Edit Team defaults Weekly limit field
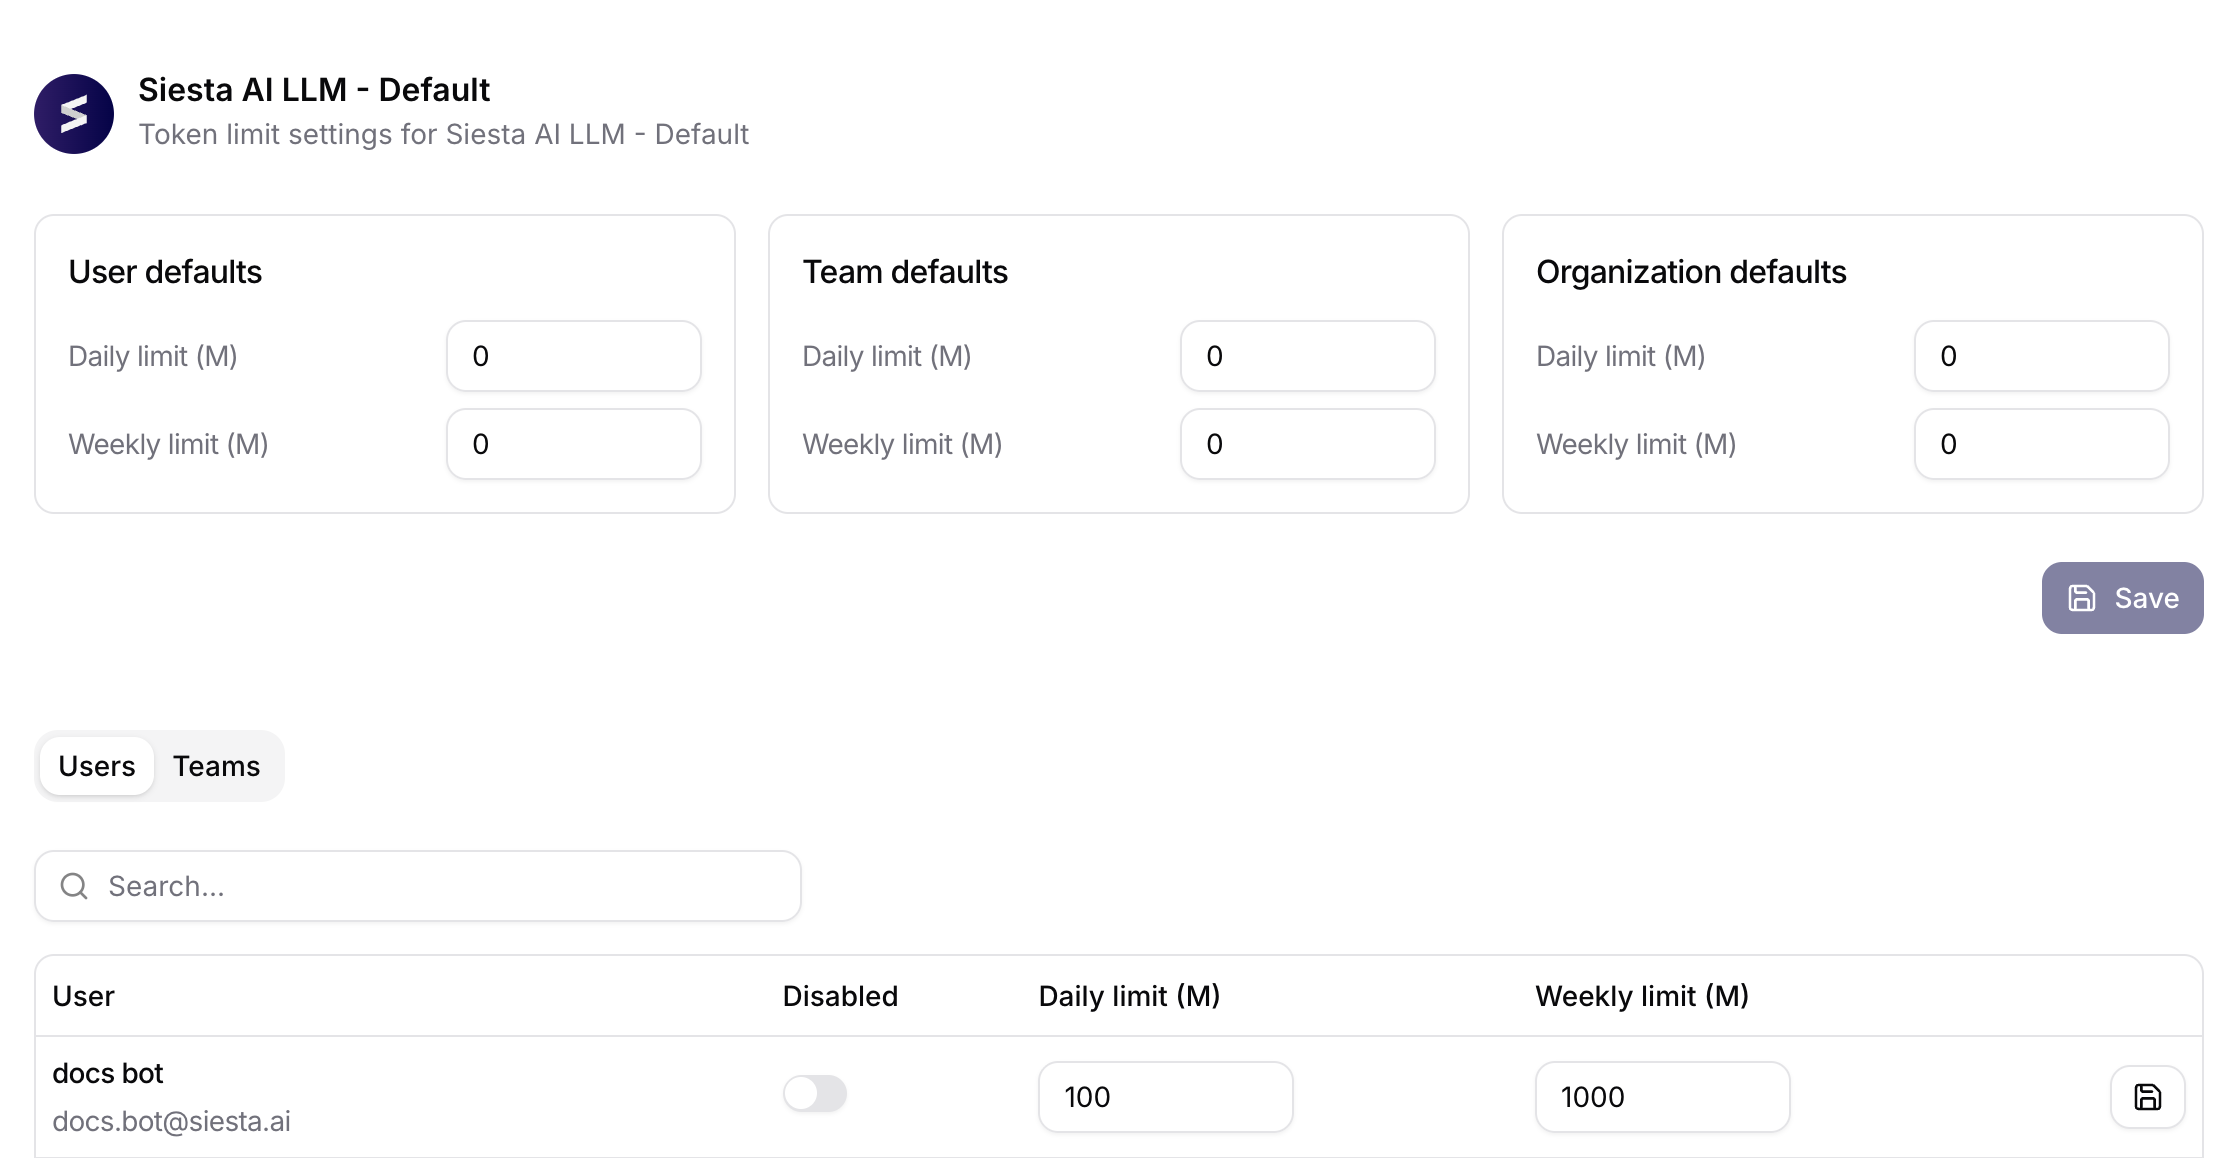 click(x=1308, y=444)
